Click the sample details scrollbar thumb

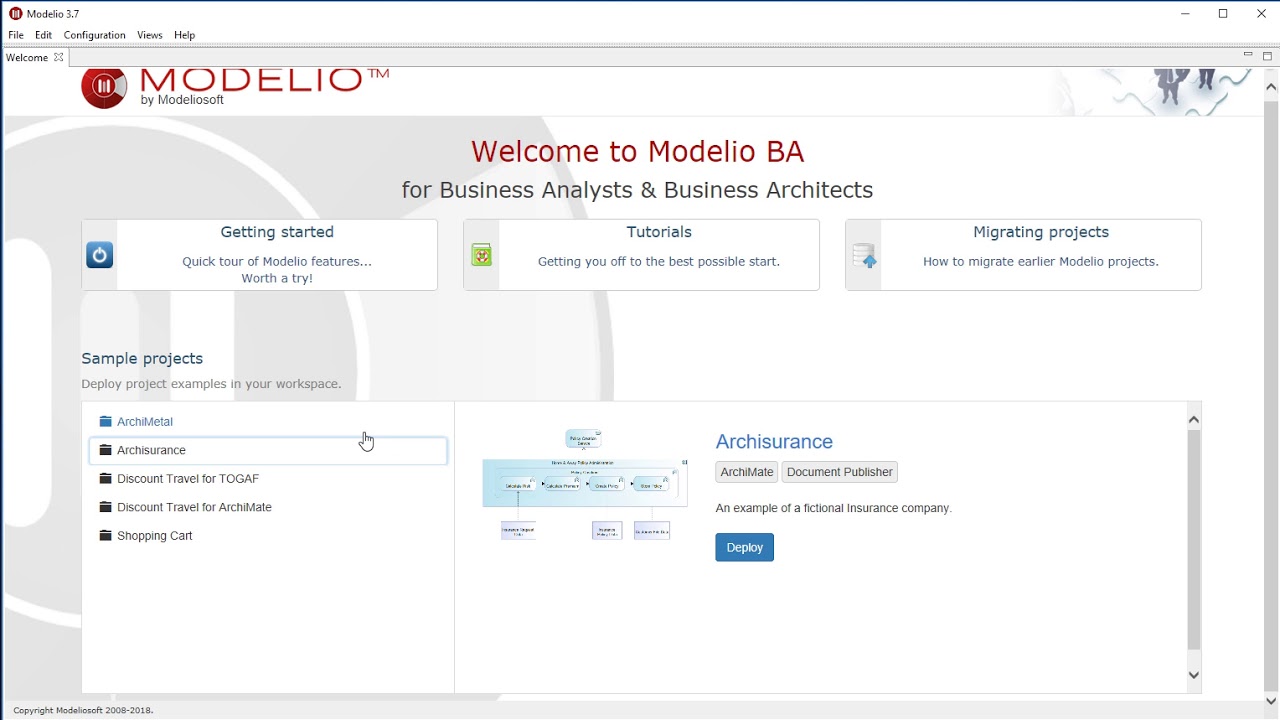1193,540
